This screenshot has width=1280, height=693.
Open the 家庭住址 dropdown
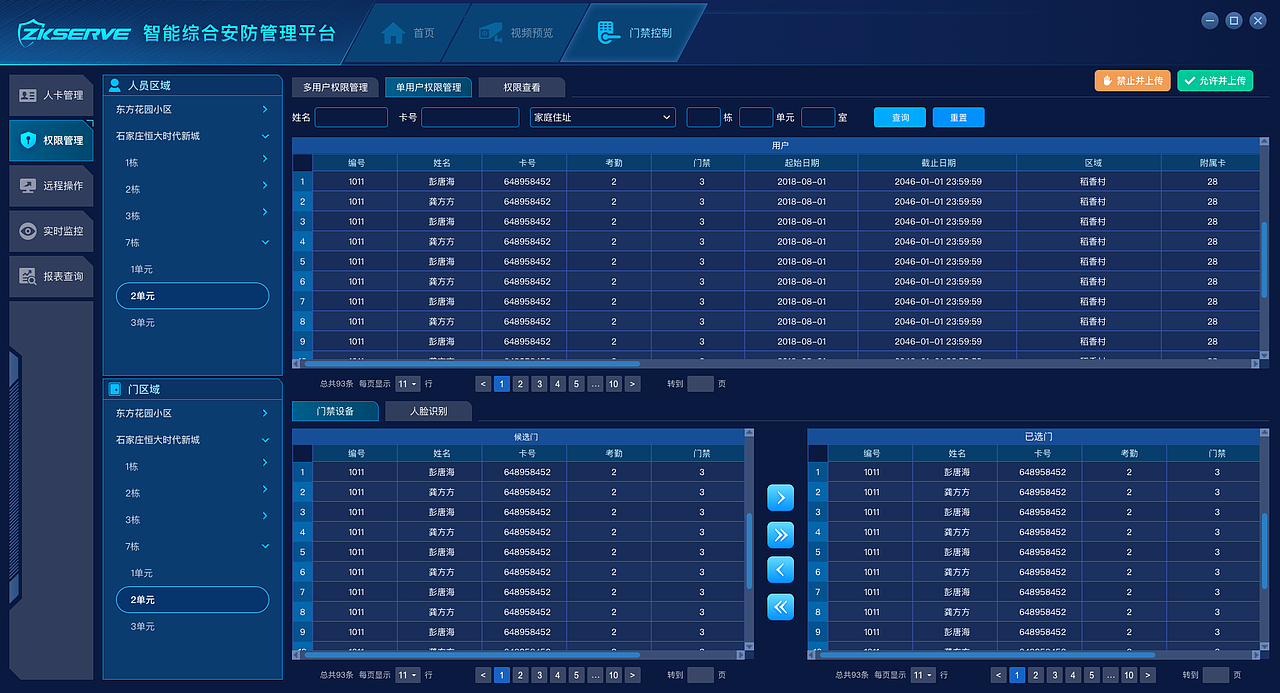[602, 117]
